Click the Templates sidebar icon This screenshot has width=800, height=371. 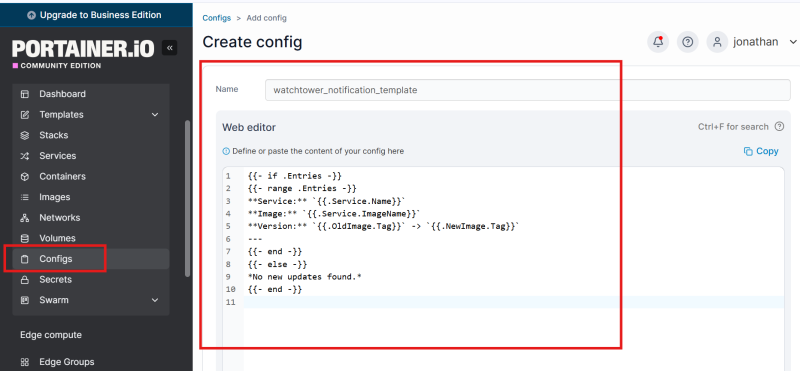tap(24, 115)
